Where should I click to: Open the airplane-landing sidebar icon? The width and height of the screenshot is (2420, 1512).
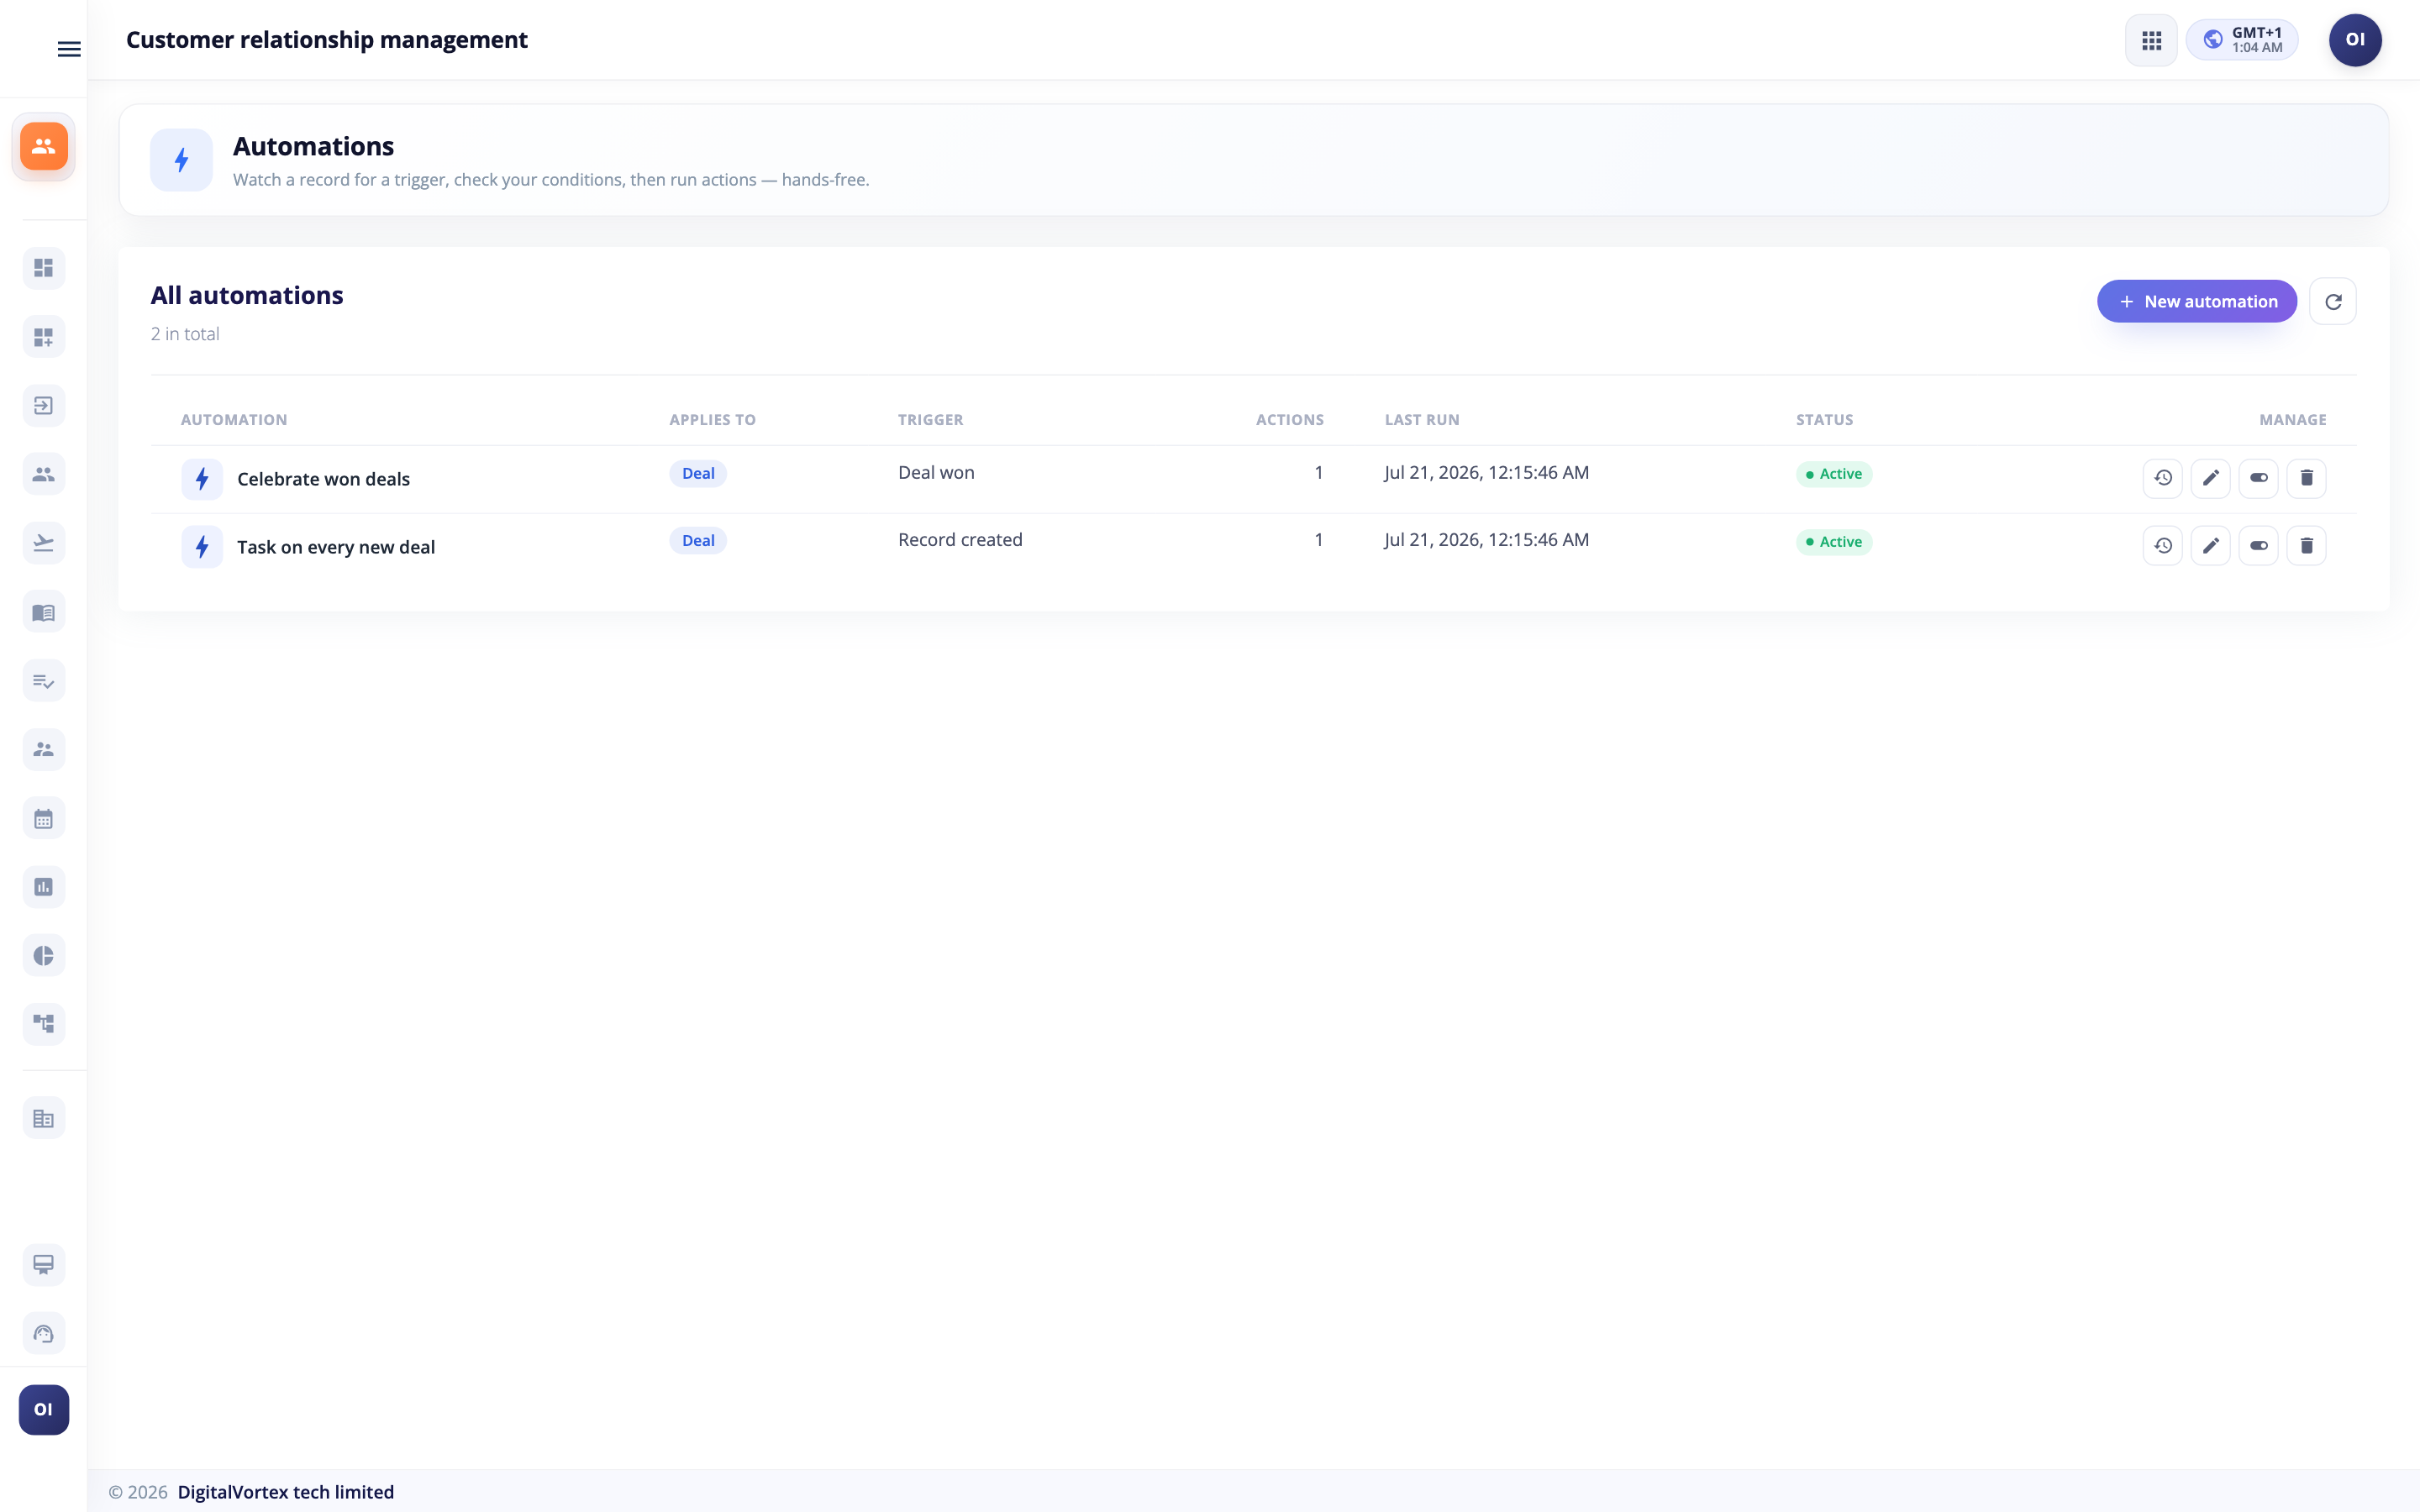click(x=44, y=543)
